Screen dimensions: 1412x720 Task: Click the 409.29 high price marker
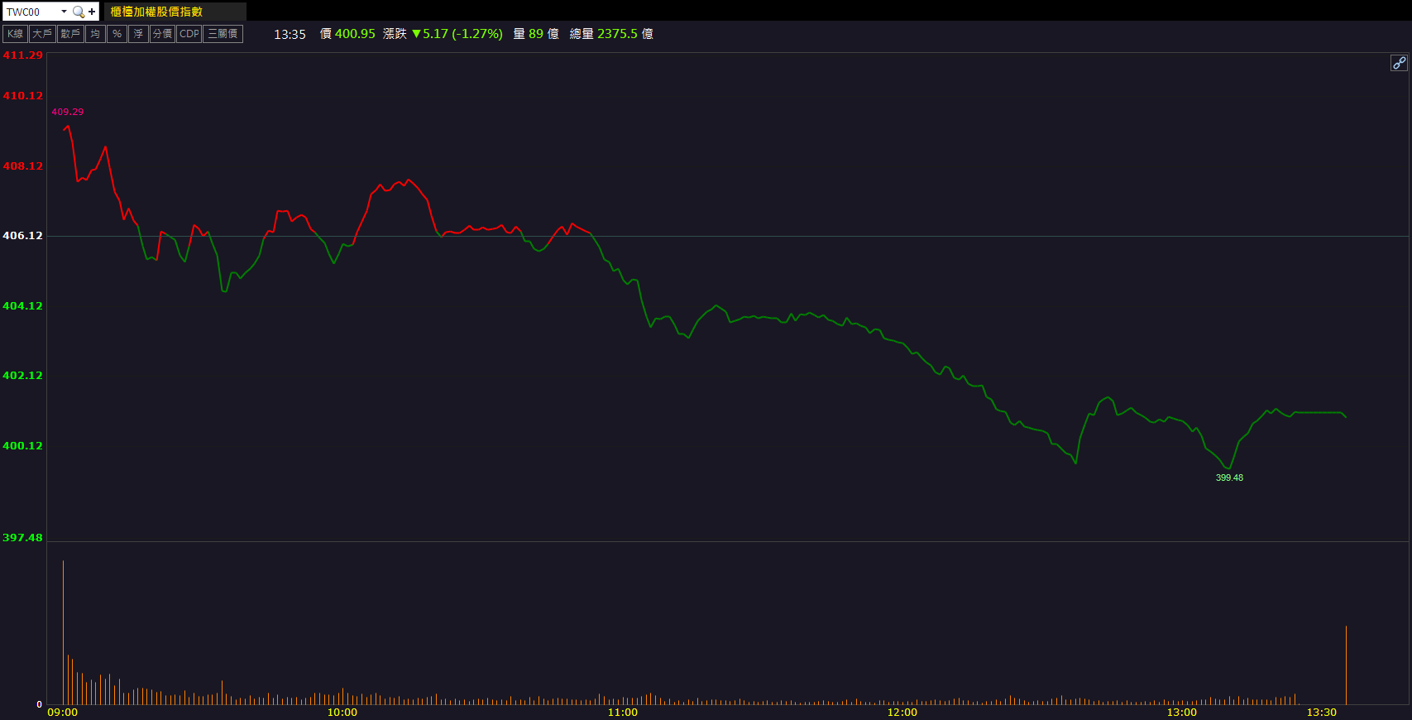coord(68,112)
